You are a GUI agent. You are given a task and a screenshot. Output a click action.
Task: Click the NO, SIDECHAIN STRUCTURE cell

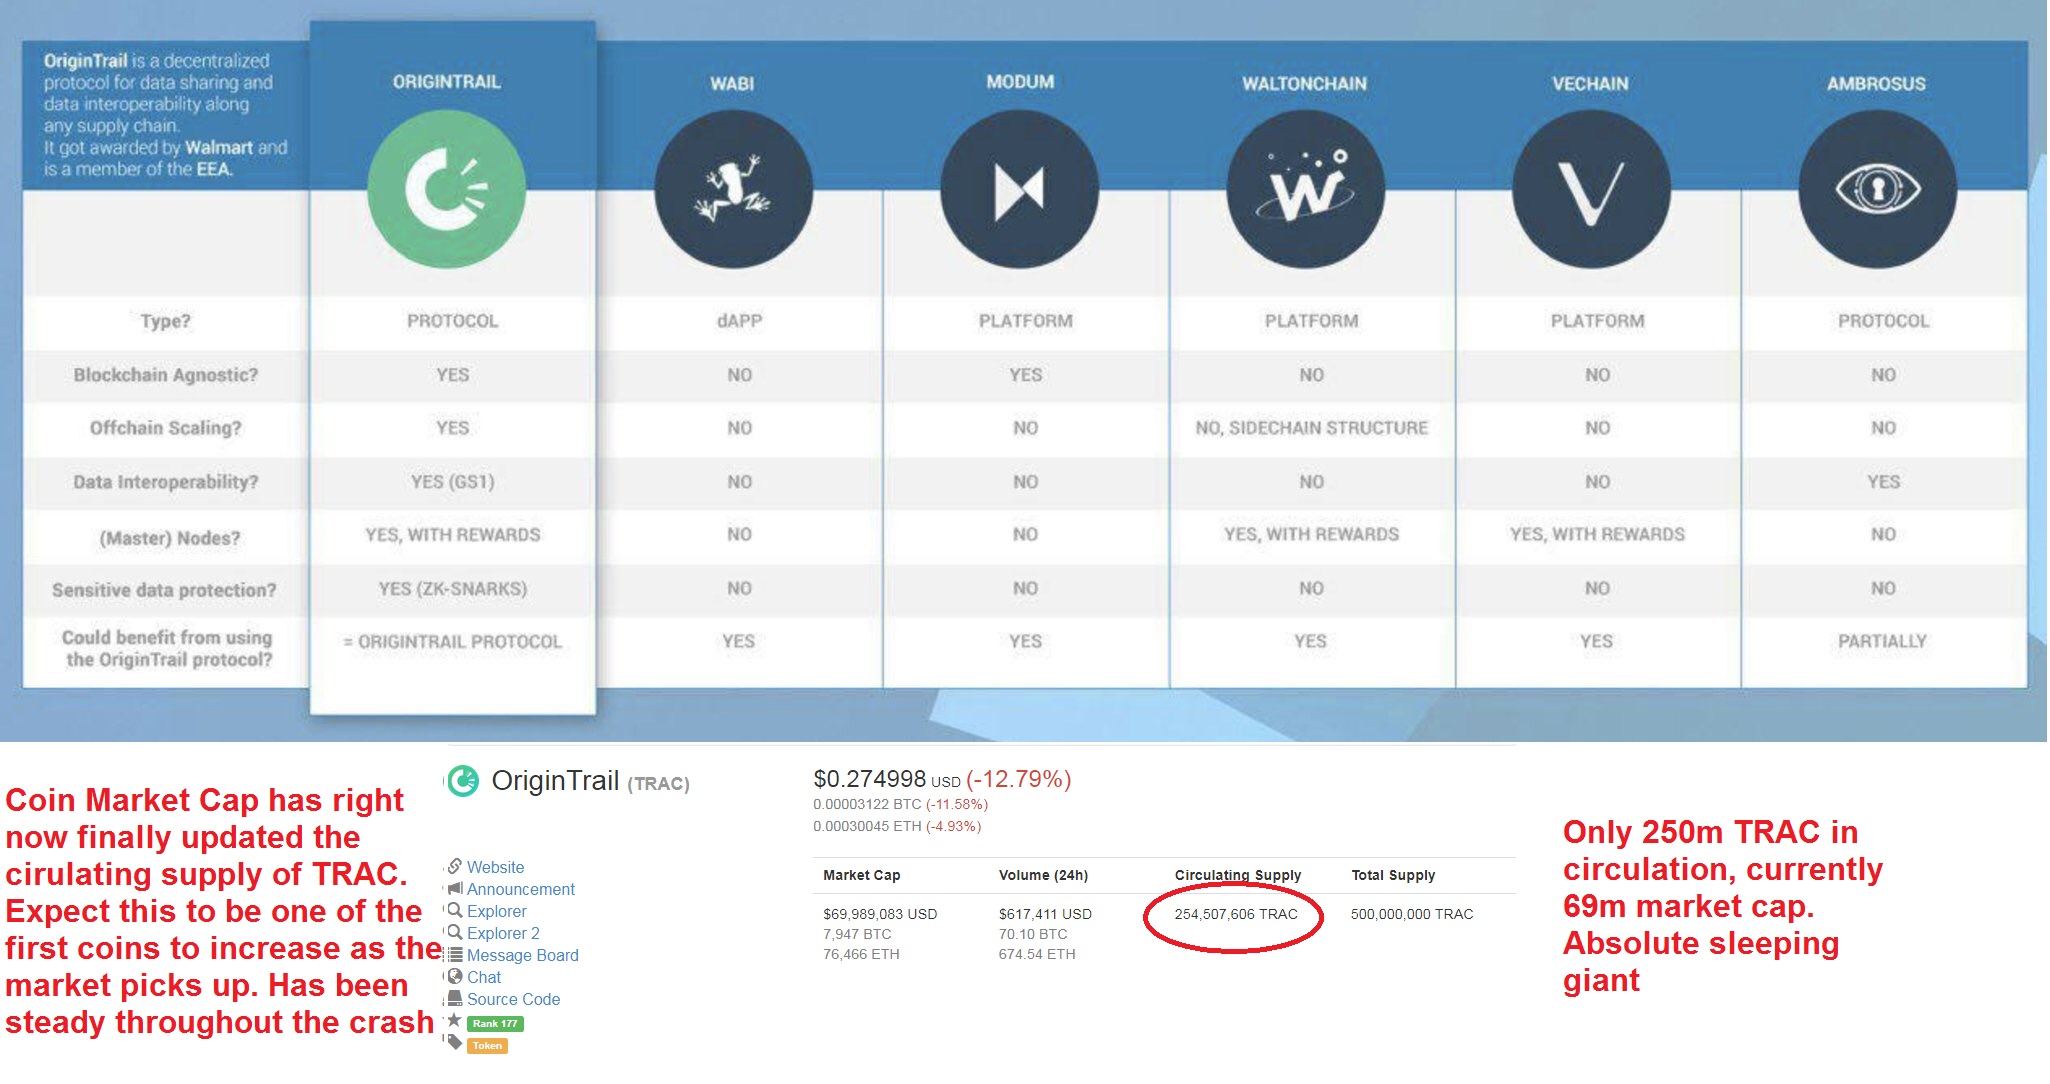tap(1311, 428)
